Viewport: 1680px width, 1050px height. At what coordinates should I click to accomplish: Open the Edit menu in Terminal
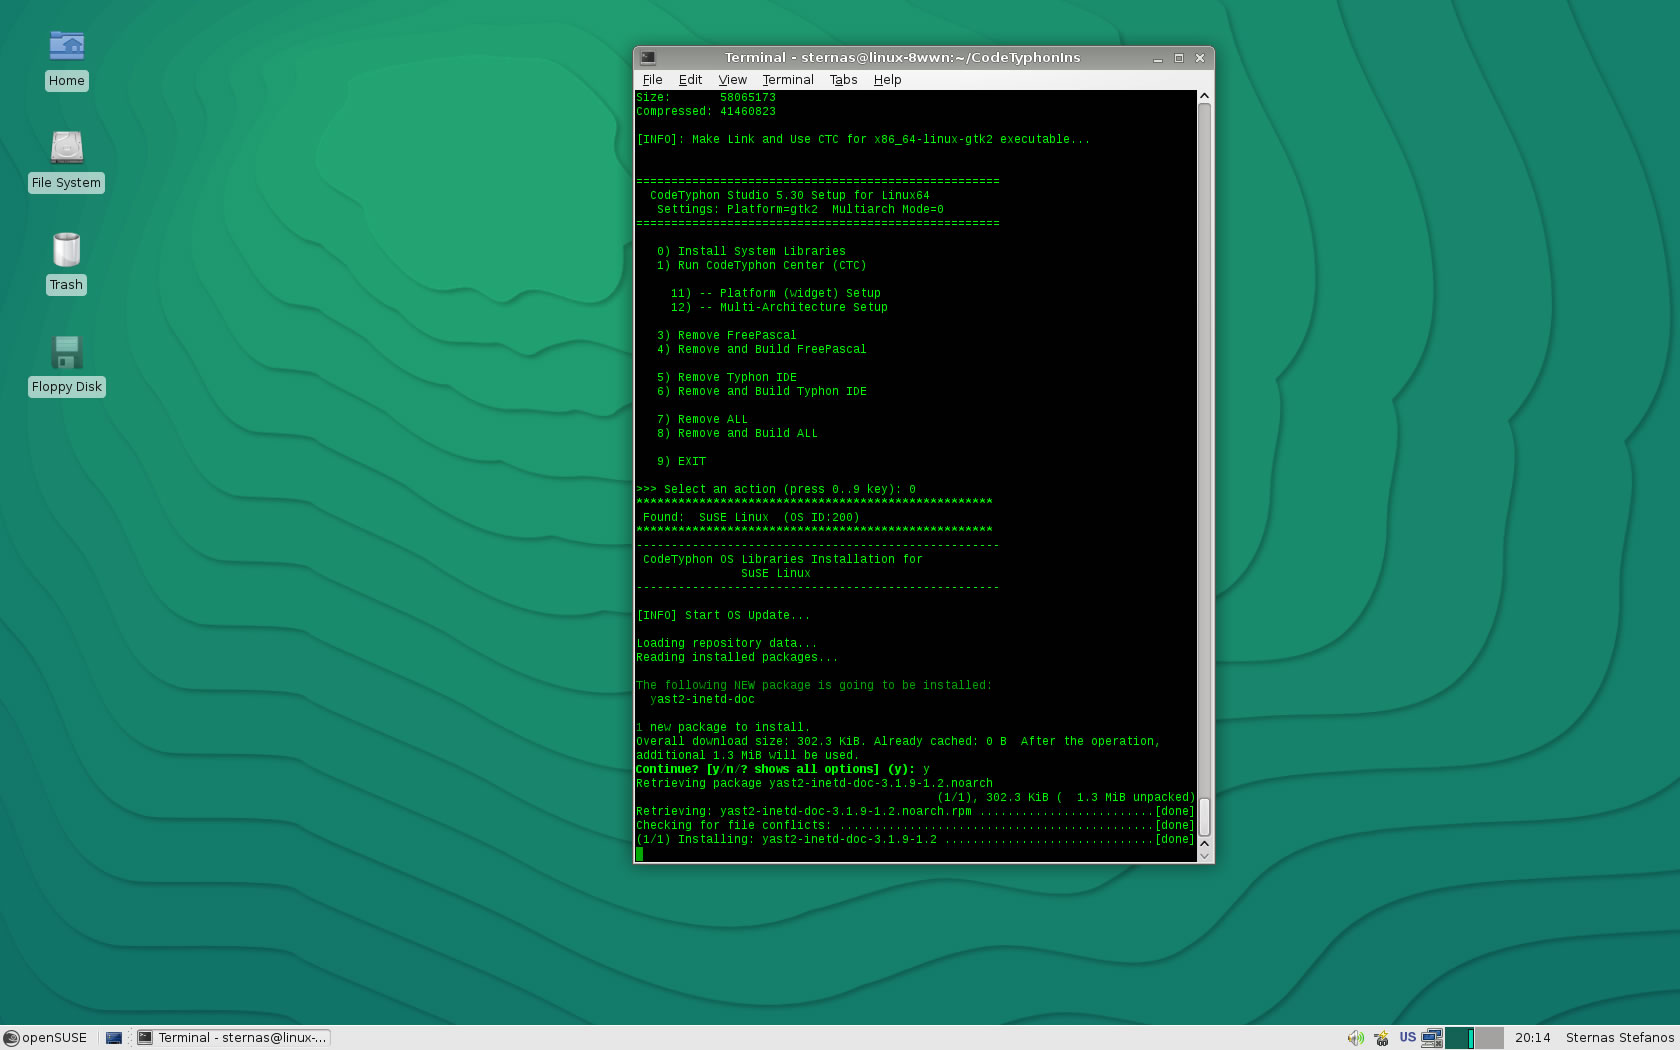(x=690, y=80)
